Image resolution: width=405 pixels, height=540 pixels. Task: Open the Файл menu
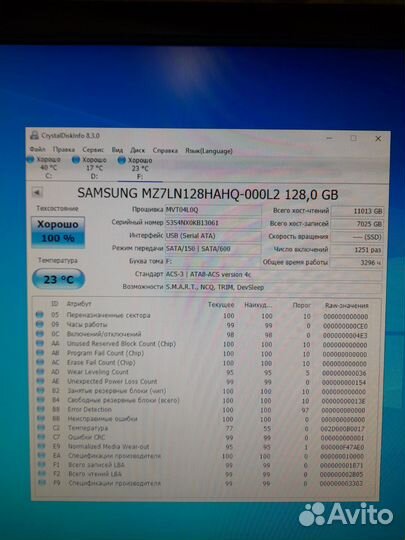(38, 149)
